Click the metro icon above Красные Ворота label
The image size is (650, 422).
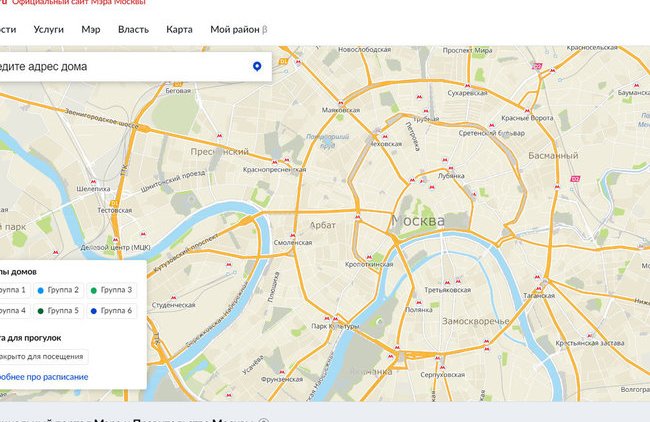527,111
